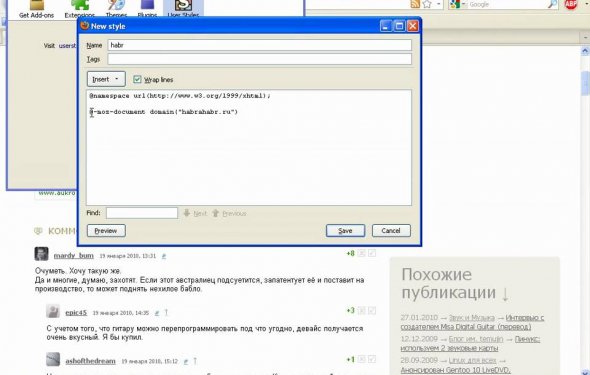Click the Save button
The height and width of the screenshot is (375, 590).
tap(345, 231)
